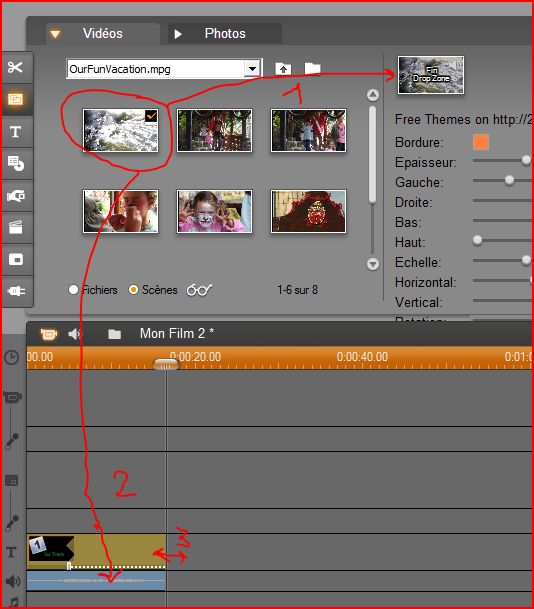
Task: Select the Scènes radio button
Action: (x=133, y=290)
